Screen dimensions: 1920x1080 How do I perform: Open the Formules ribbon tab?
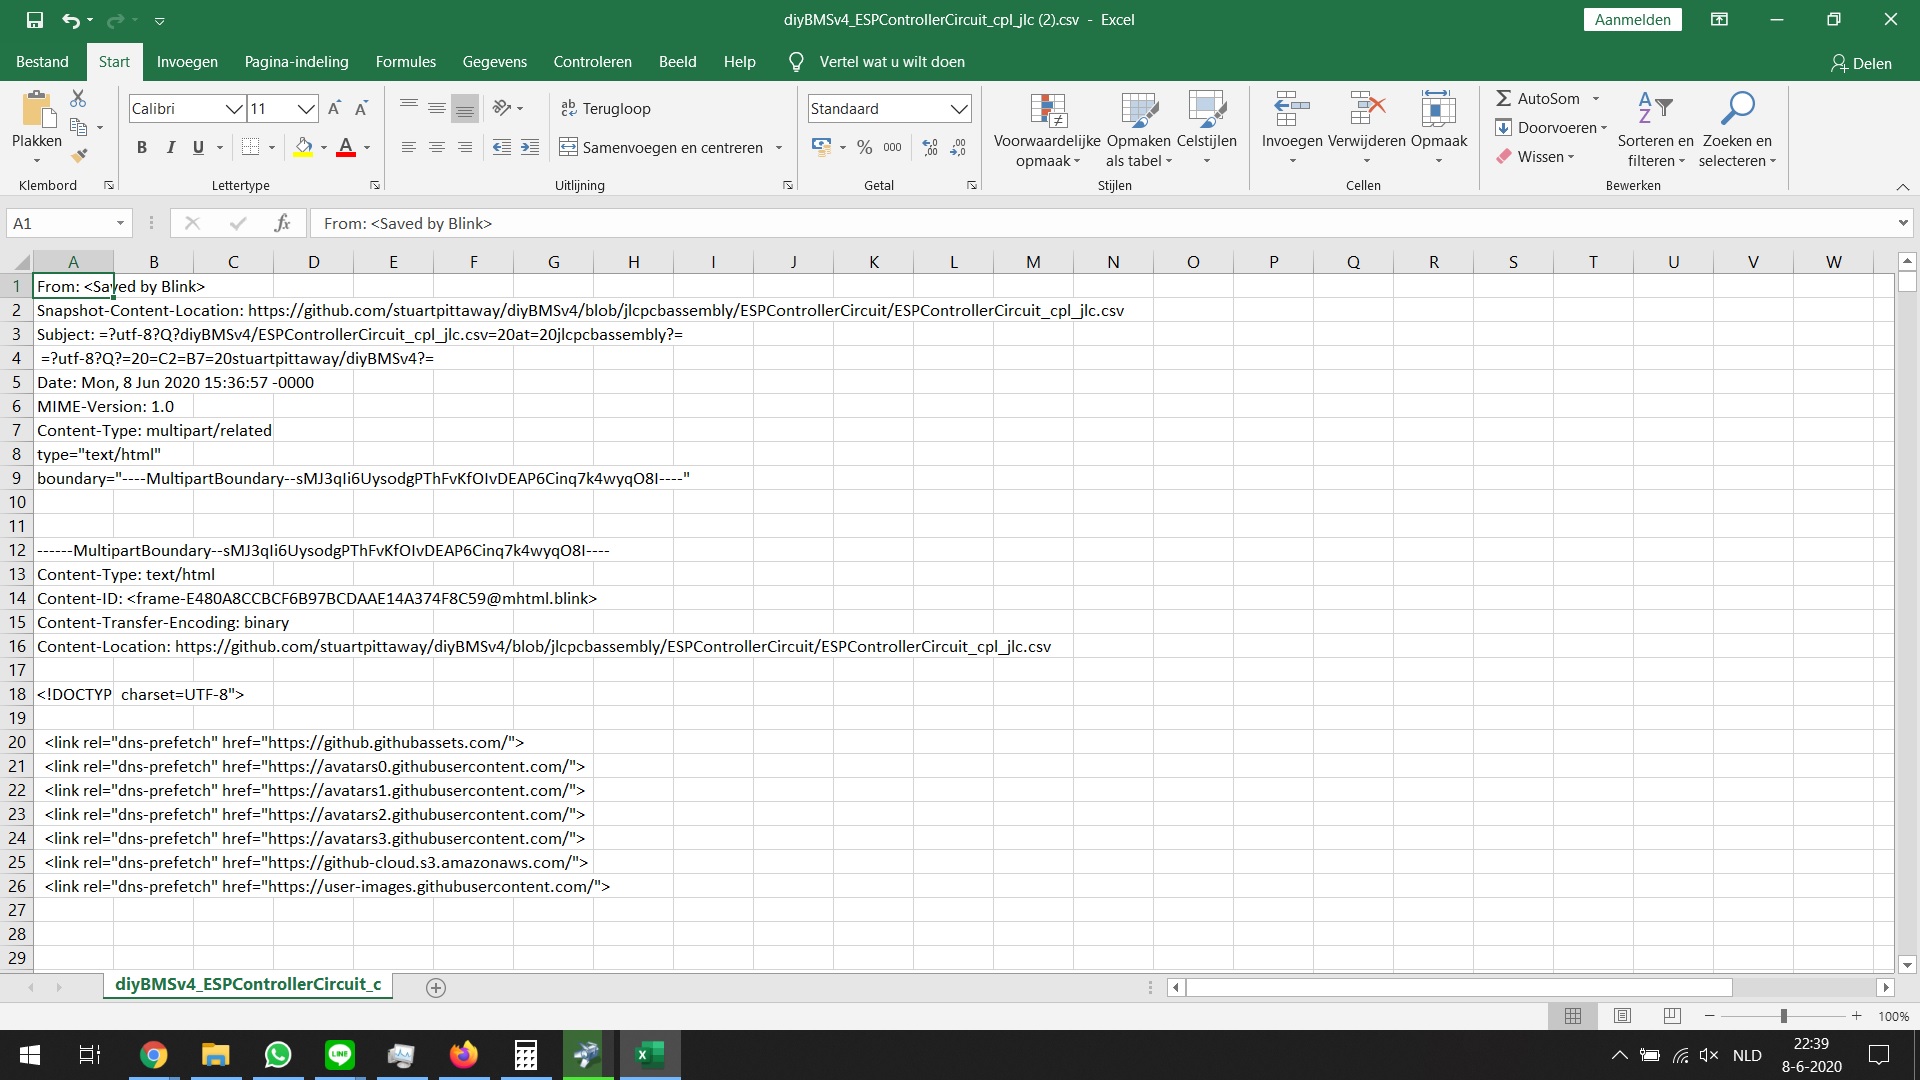(405, 62)
